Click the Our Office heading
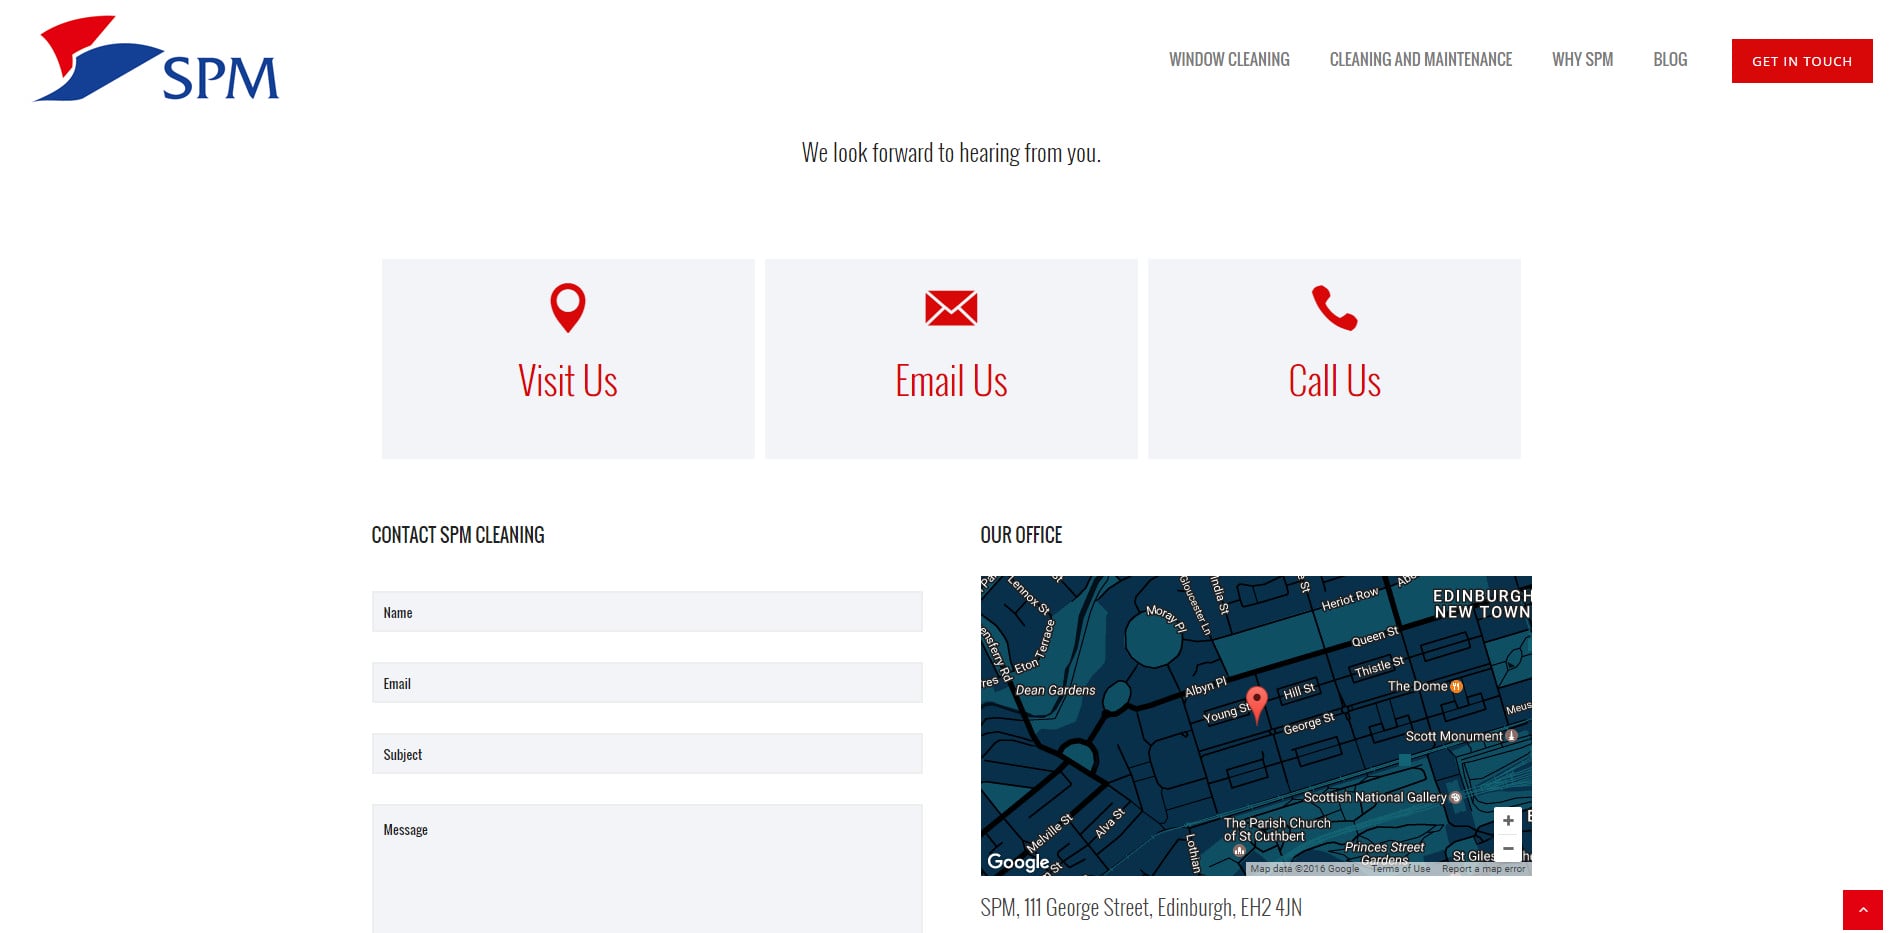 (1021, 535)
